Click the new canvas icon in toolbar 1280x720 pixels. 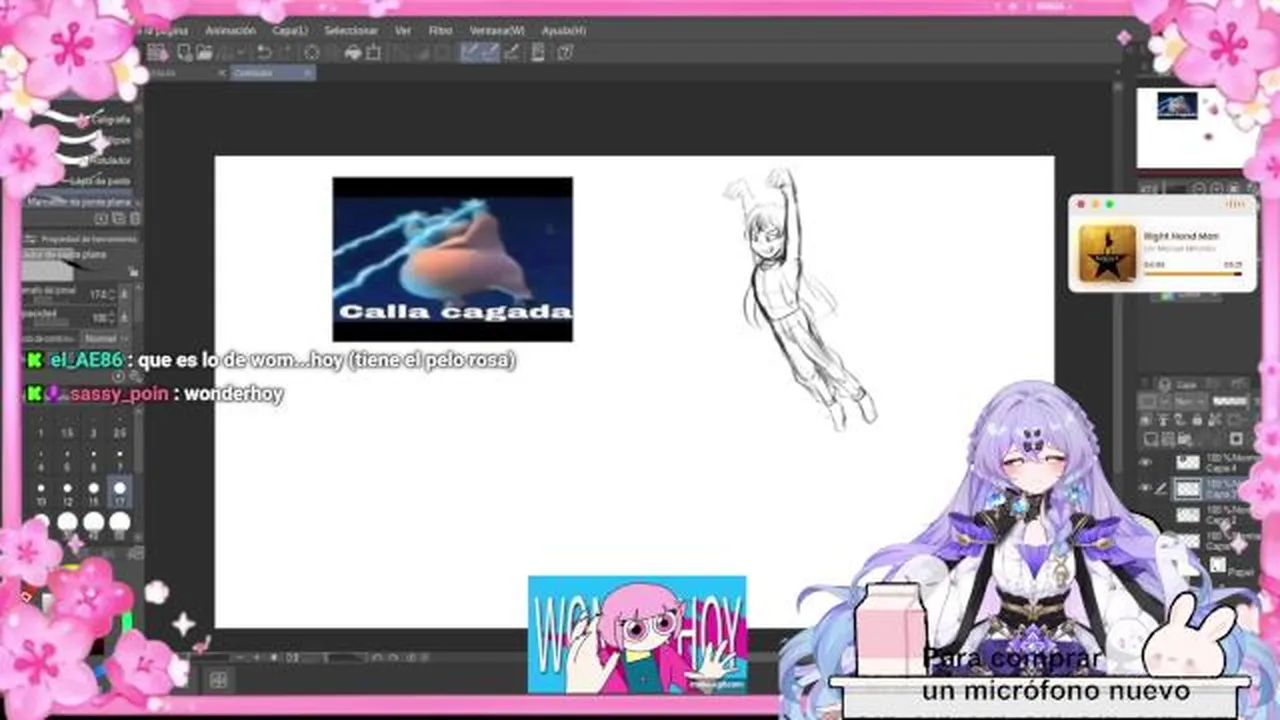183,53
